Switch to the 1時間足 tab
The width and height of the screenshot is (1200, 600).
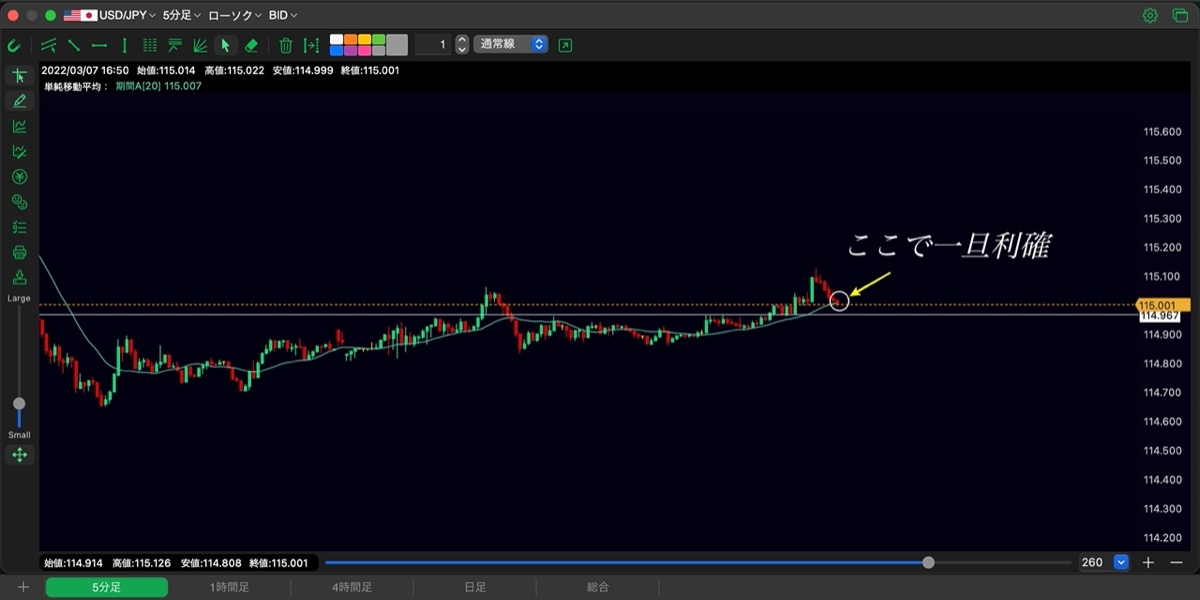(x=229, y=587)
